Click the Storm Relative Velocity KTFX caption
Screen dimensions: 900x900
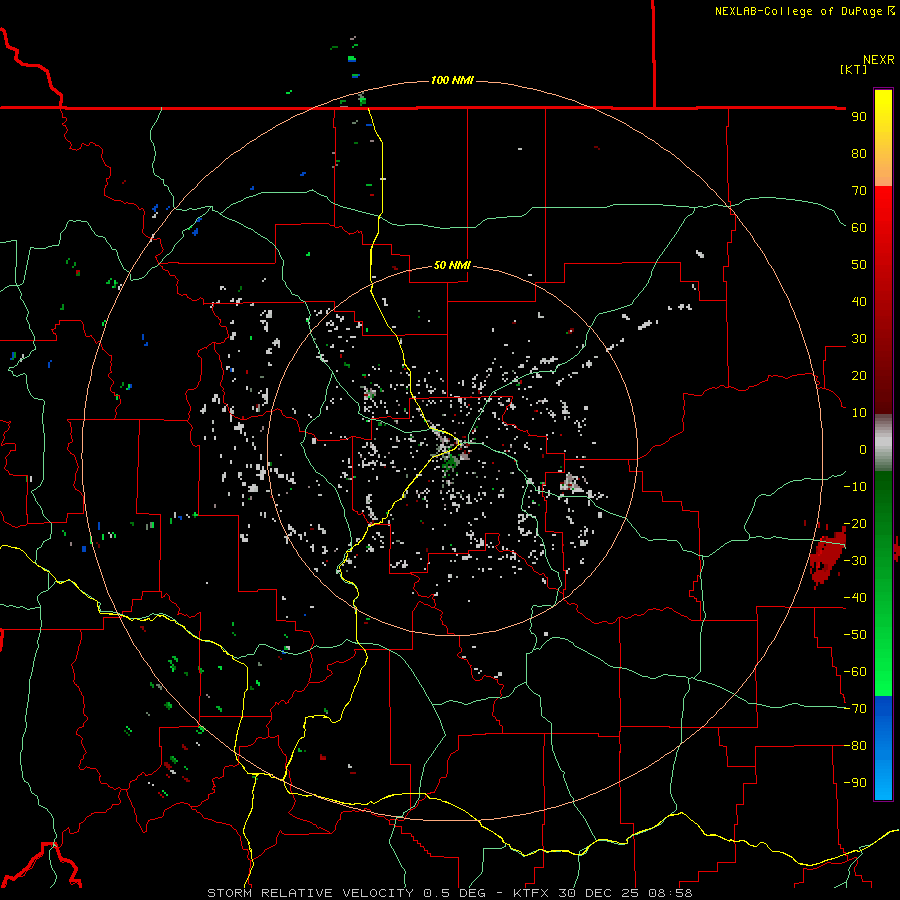click(449, 893)
